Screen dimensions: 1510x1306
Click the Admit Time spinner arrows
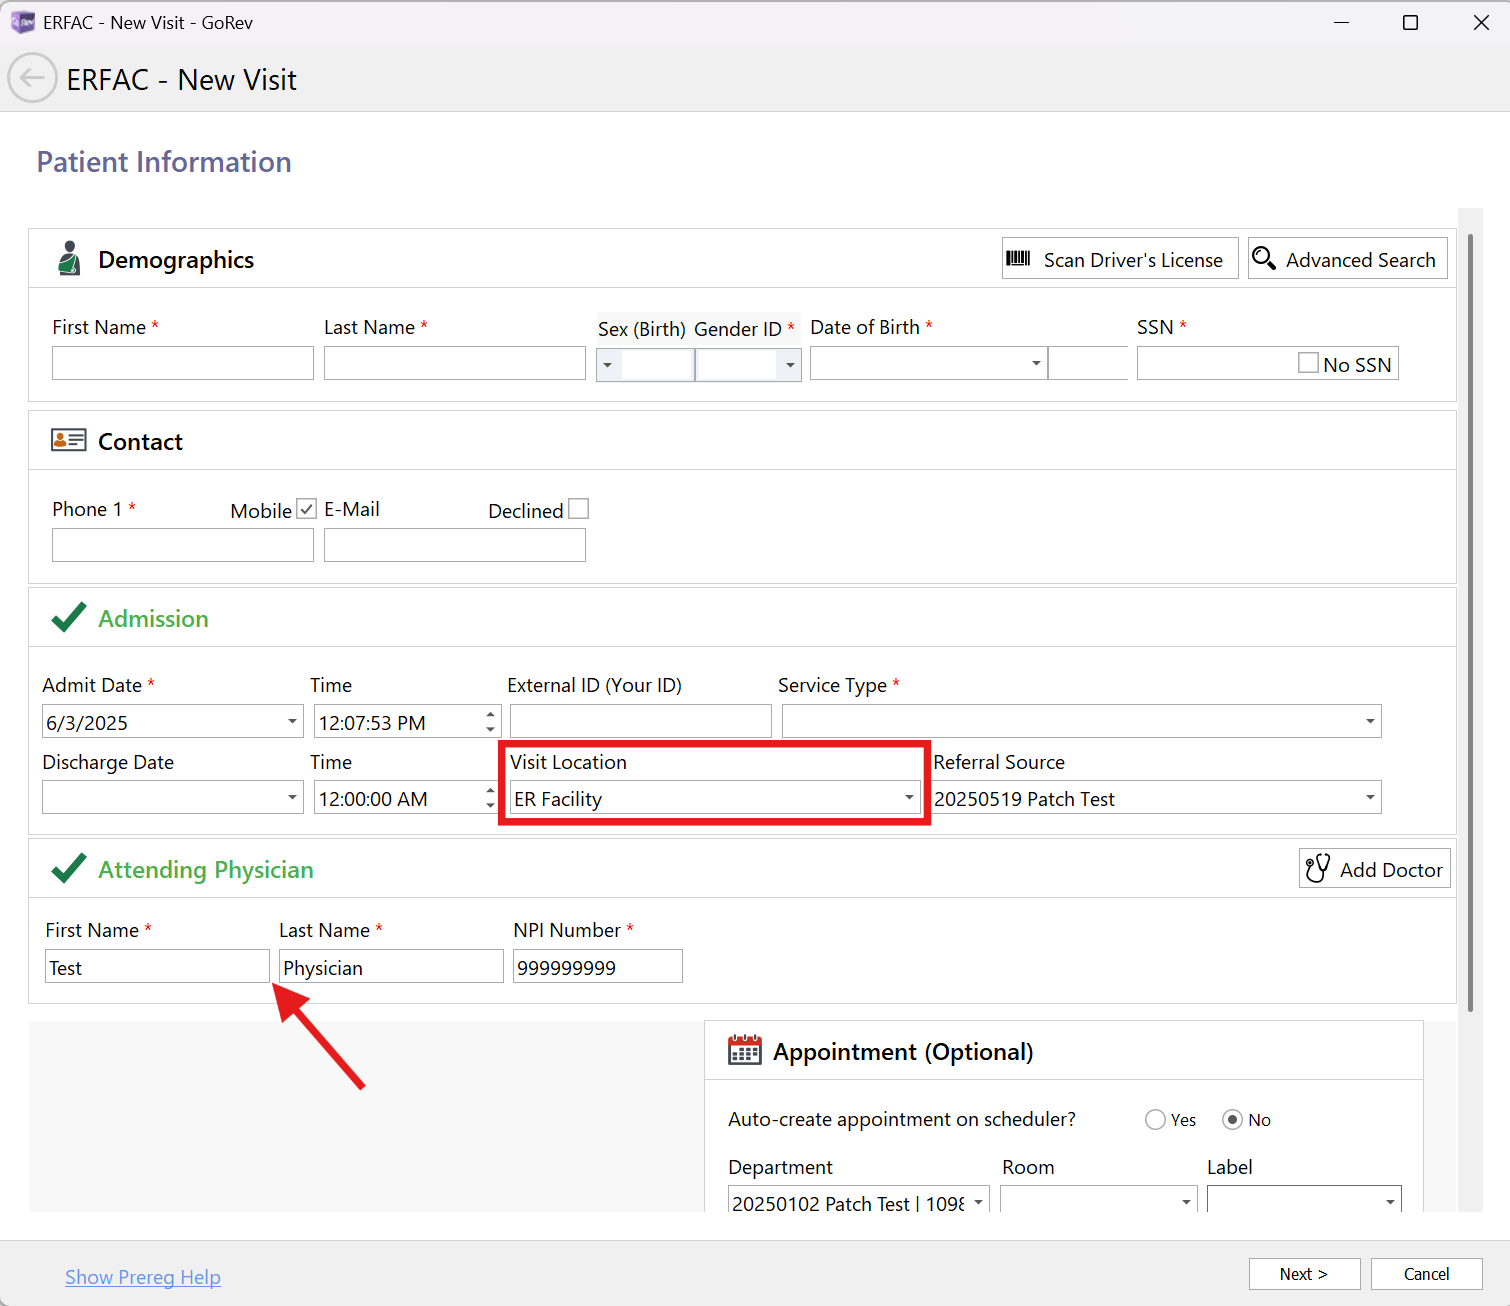coord(490,721)
